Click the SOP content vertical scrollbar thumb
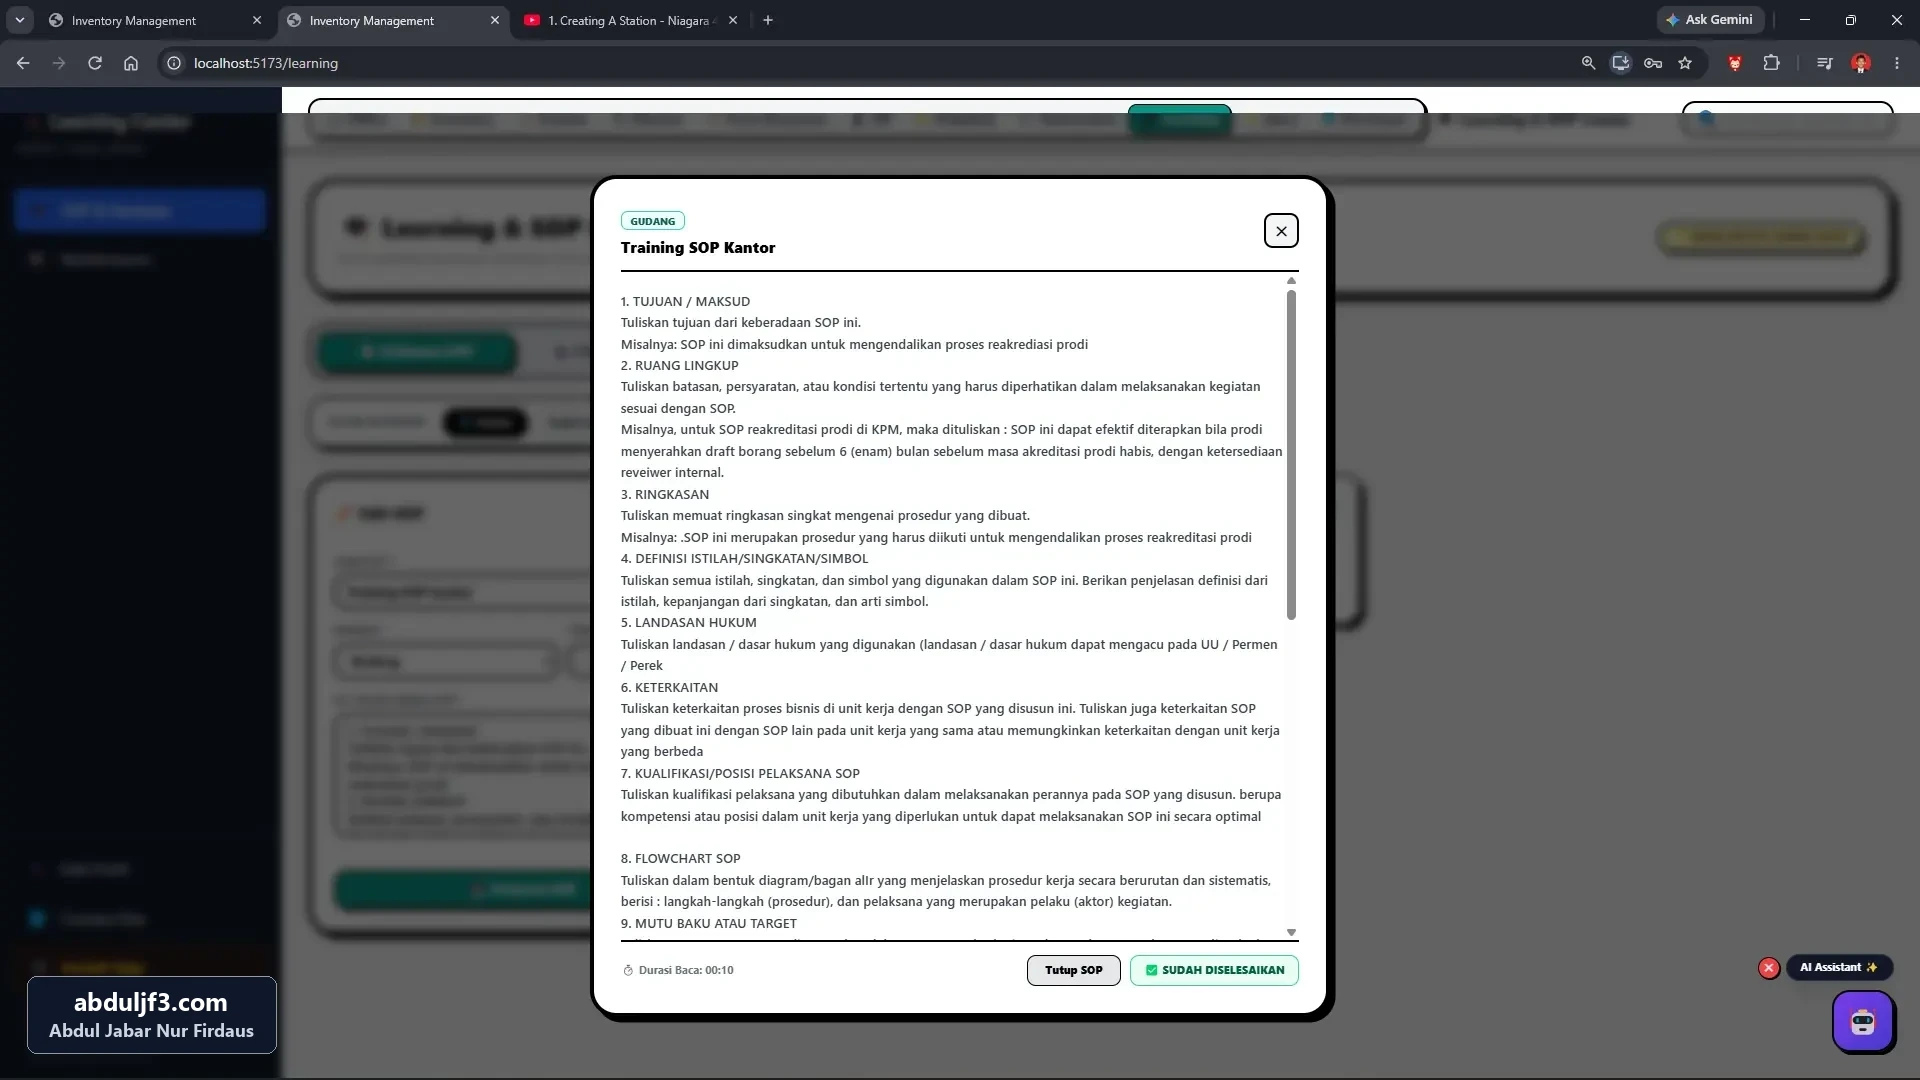1920x1080 pixels. pos(1291,455)
